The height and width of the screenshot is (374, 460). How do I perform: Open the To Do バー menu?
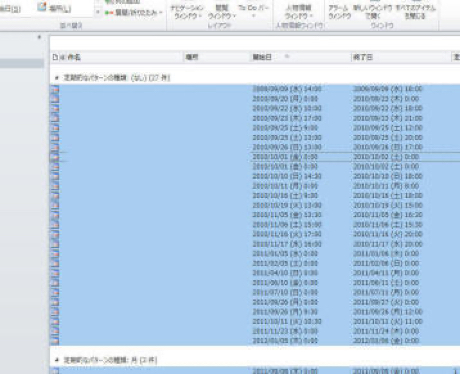pos(253,11)
